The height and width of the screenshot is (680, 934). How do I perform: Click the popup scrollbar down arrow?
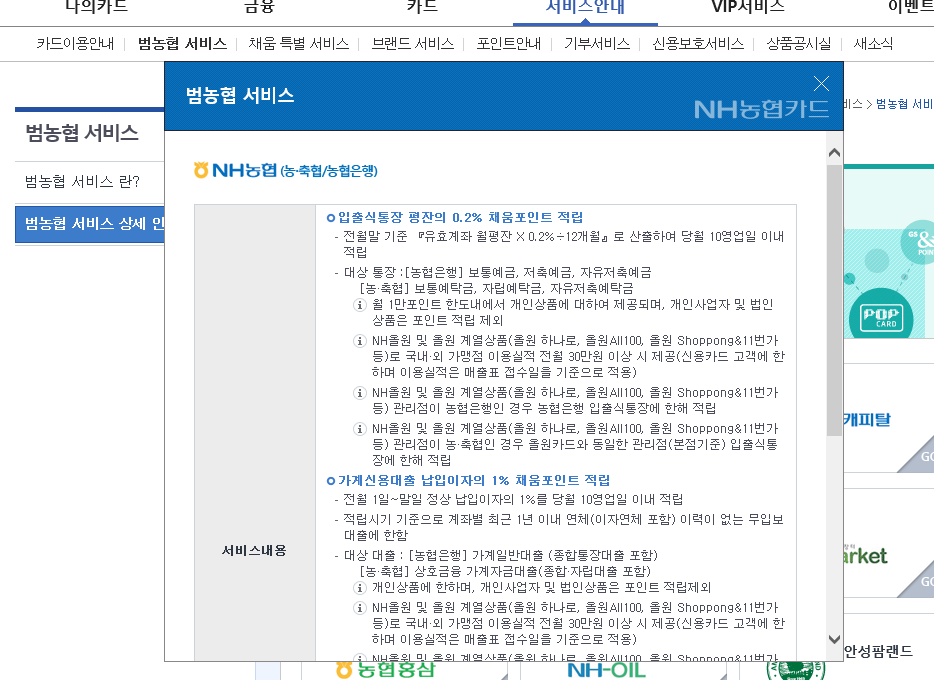tap(834, 639)
